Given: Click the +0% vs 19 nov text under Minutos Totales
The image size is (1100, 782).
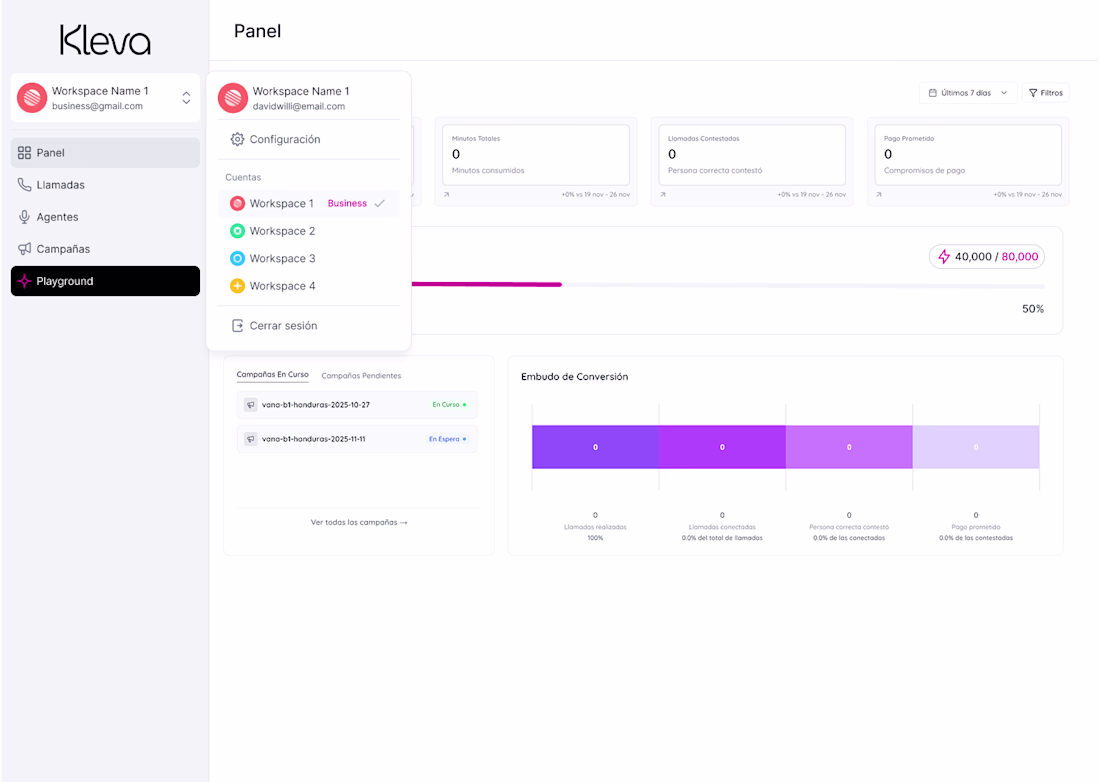Looking at the screenshot, I should (x=596, y=195).
